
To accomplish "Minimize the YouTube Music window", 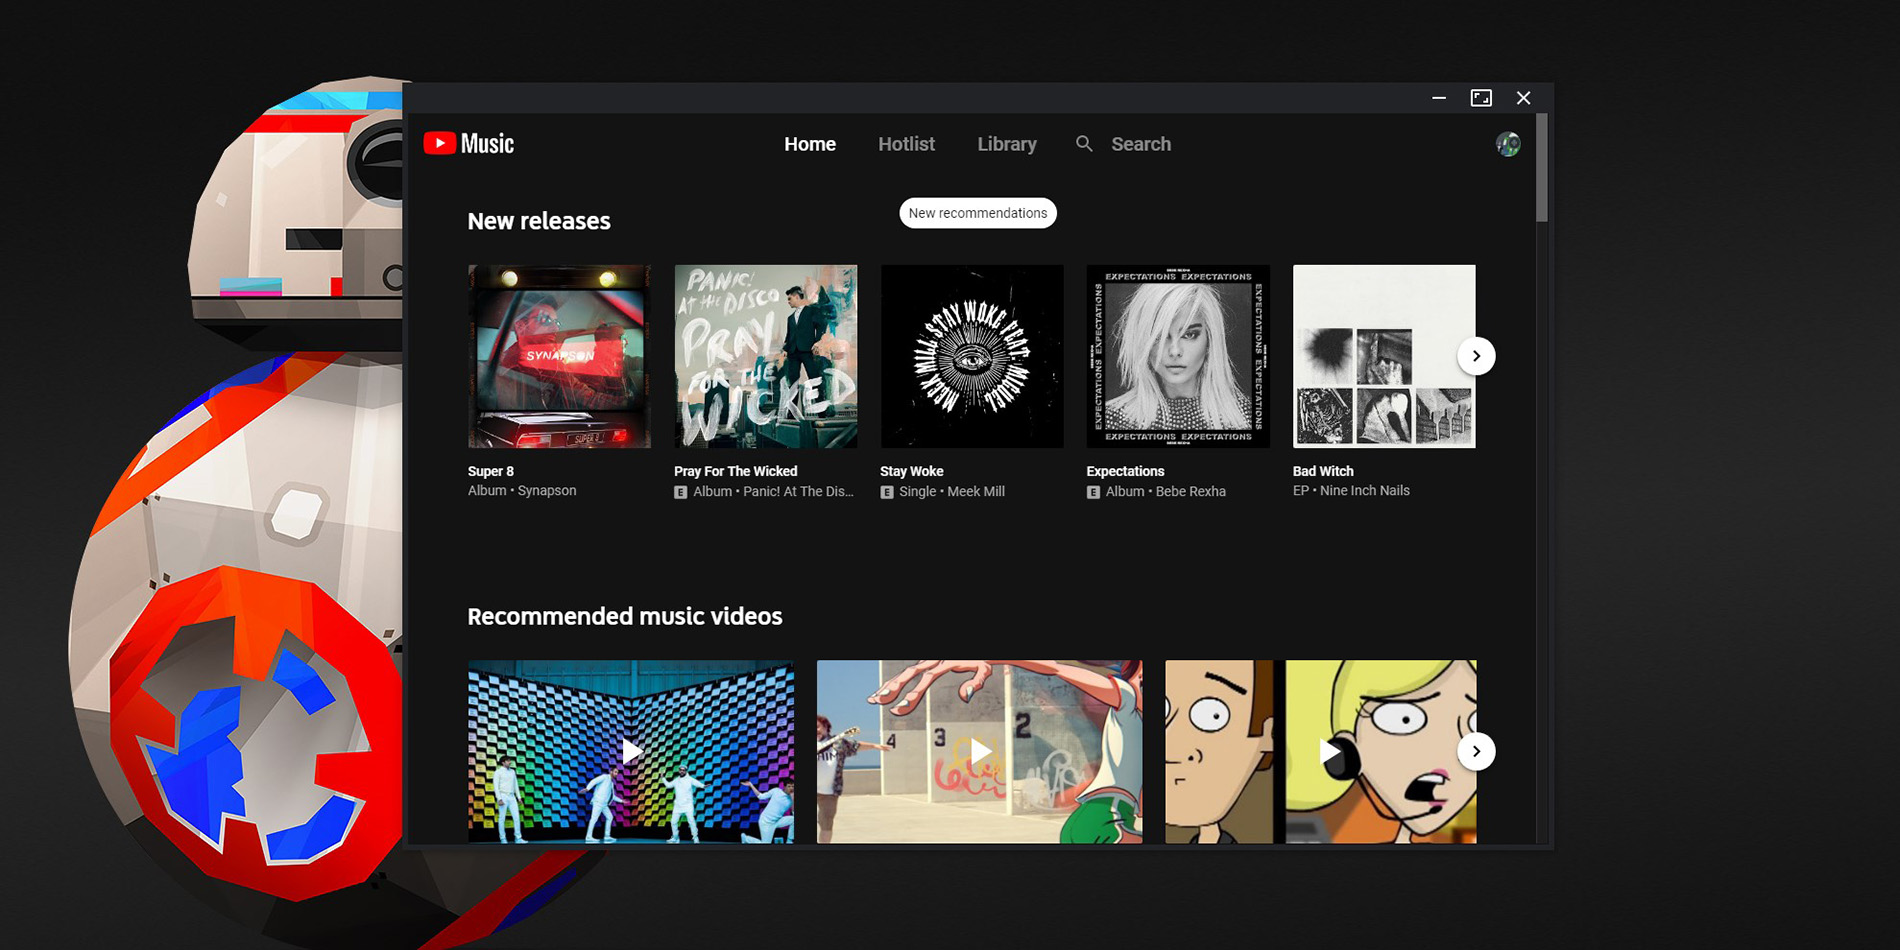I will click(x=1439, y=98).
